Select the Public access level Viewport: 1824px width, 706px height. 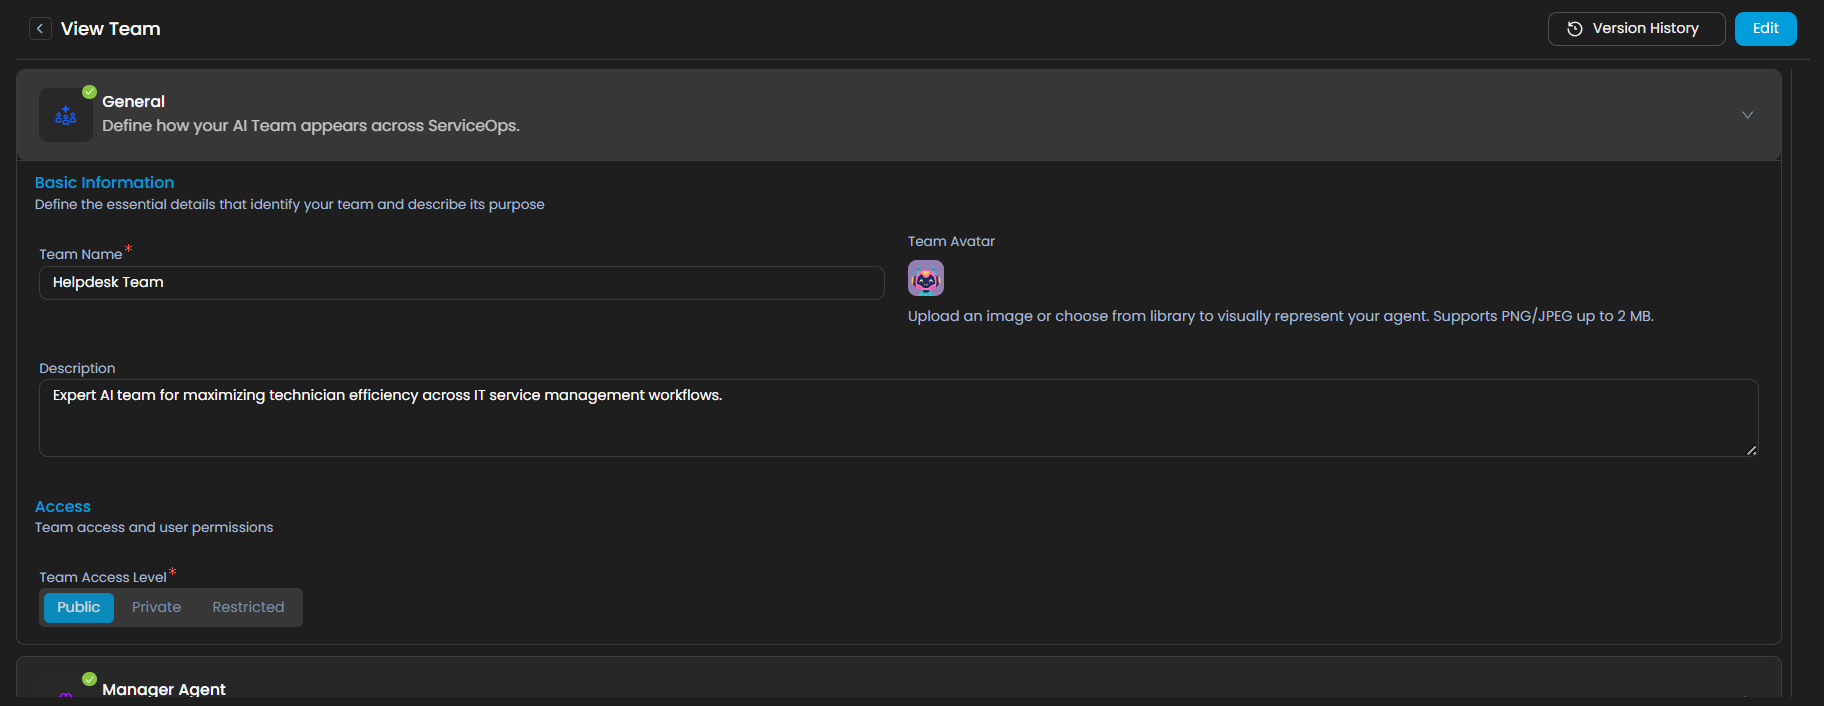point(79,607)
